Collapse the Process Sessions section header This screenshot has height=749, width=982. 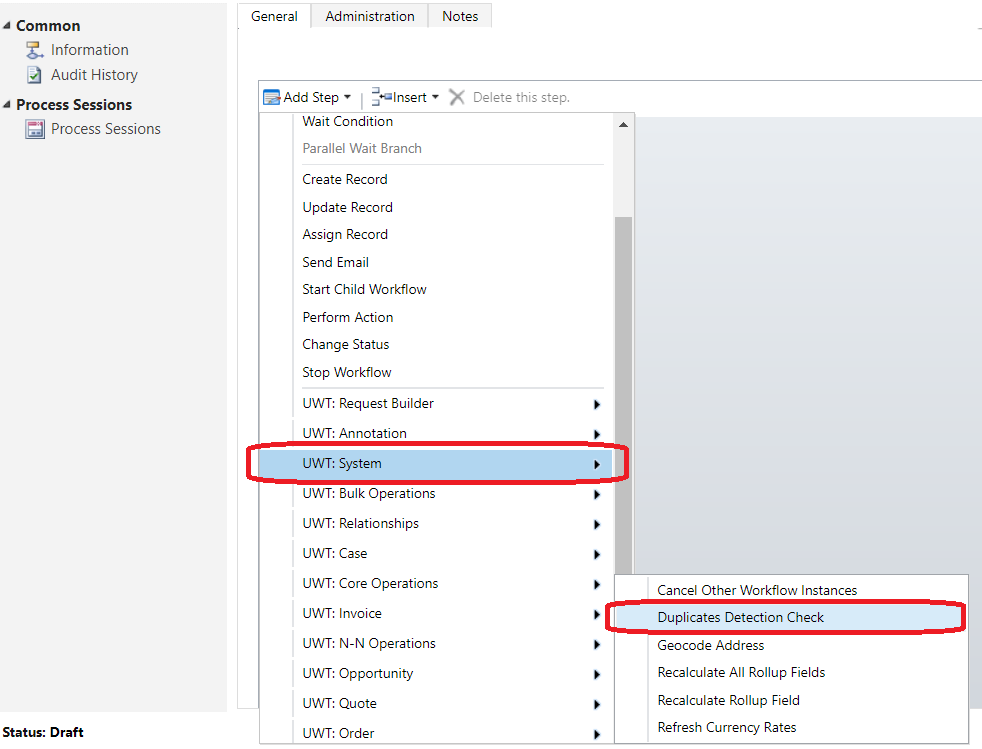[8, 105]
